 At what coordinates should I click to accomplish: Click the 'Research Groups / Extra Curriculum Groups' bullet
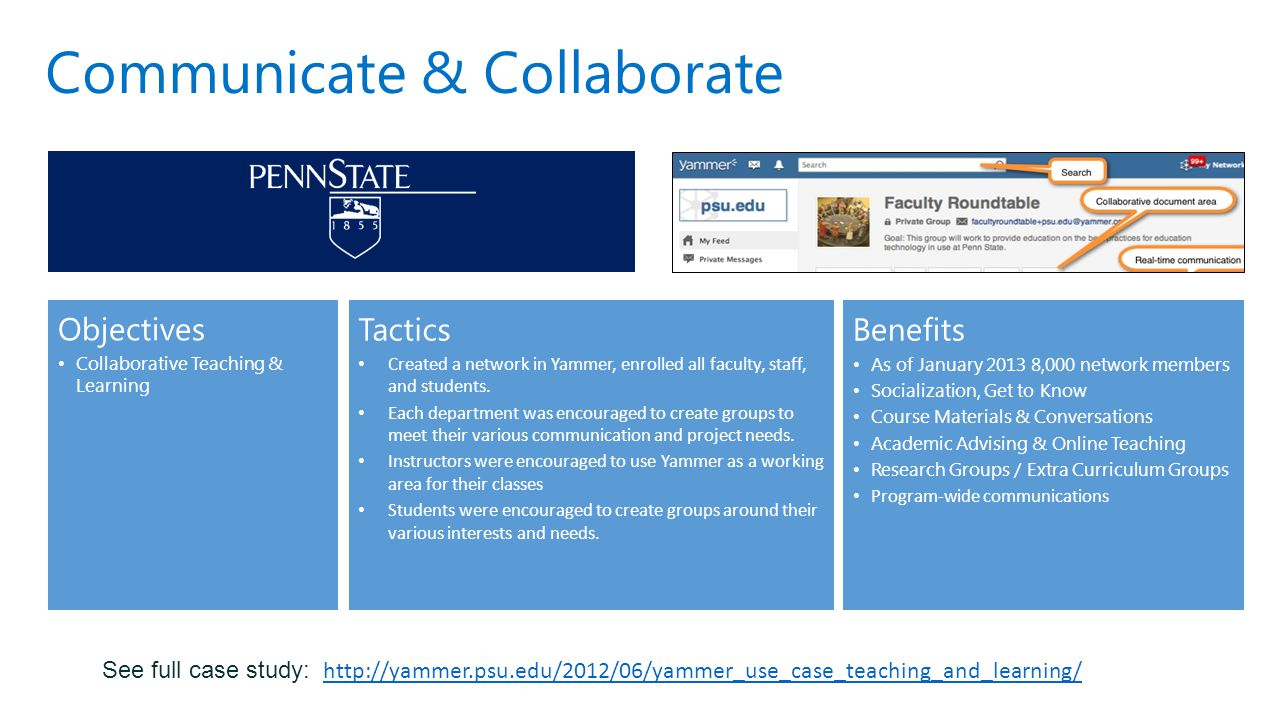[x=1049, y=470]
